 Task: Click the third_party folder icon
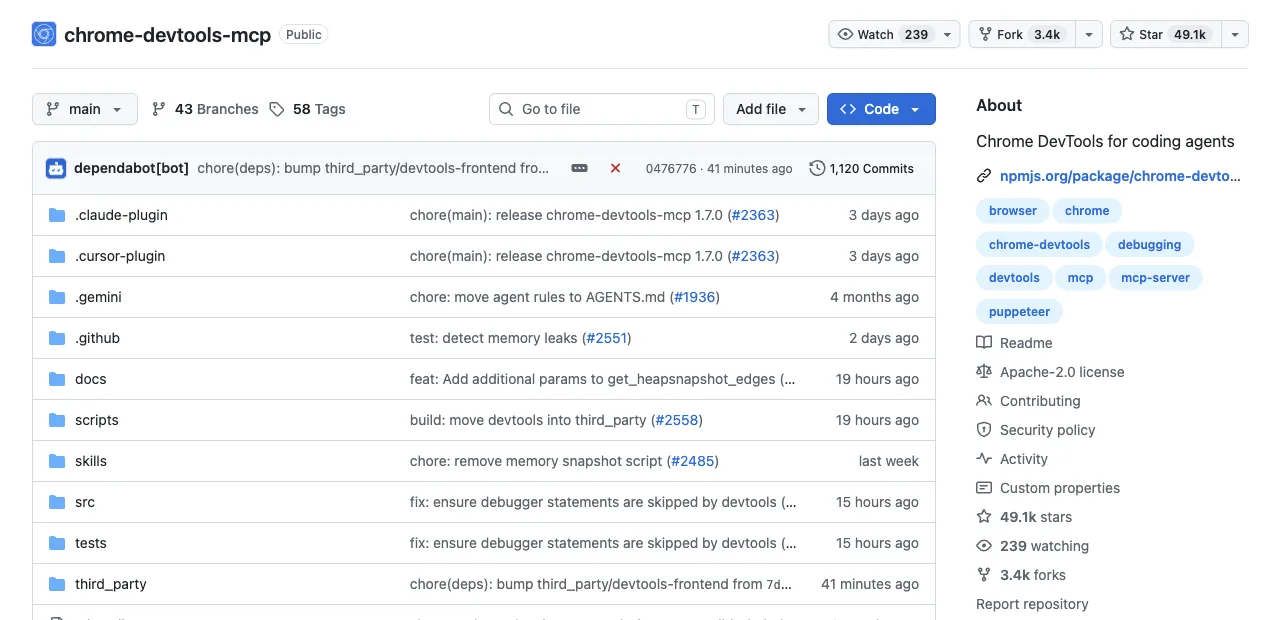click(x=57, y=584)
